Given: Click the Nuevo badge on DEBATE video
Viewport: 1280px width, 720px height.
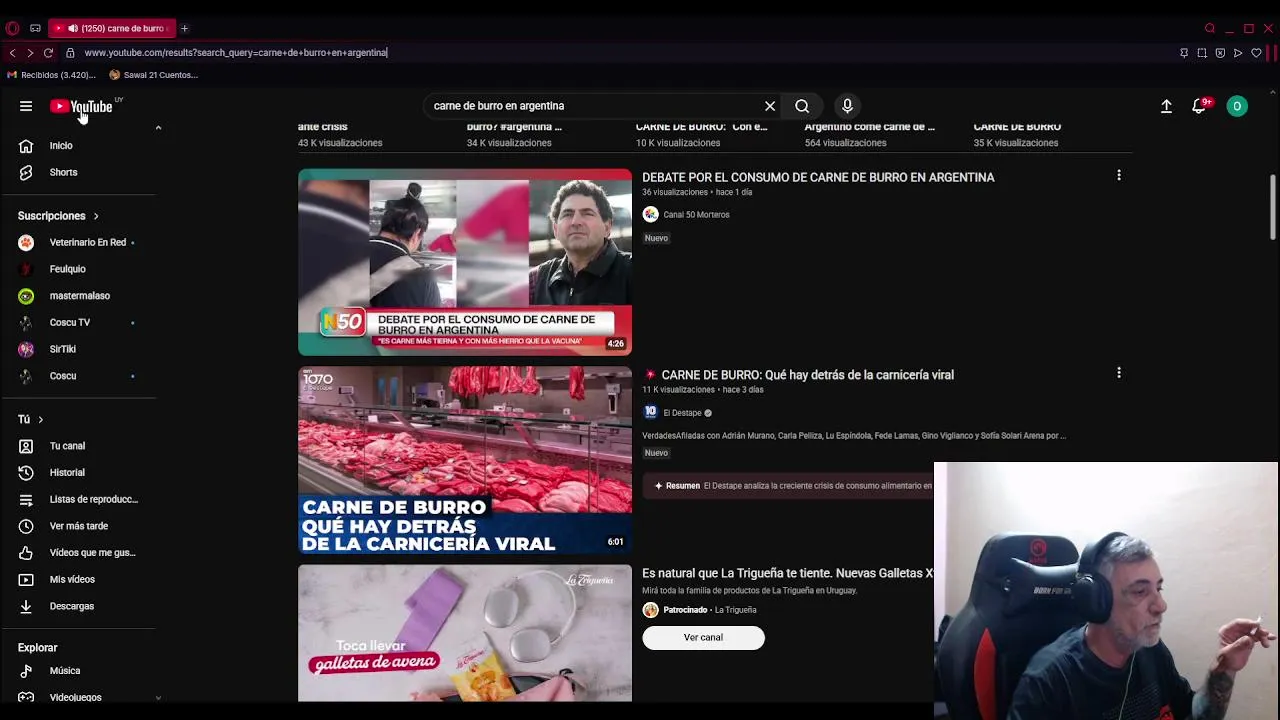Looking at the screenshot, I should click(x=656, y=238).
